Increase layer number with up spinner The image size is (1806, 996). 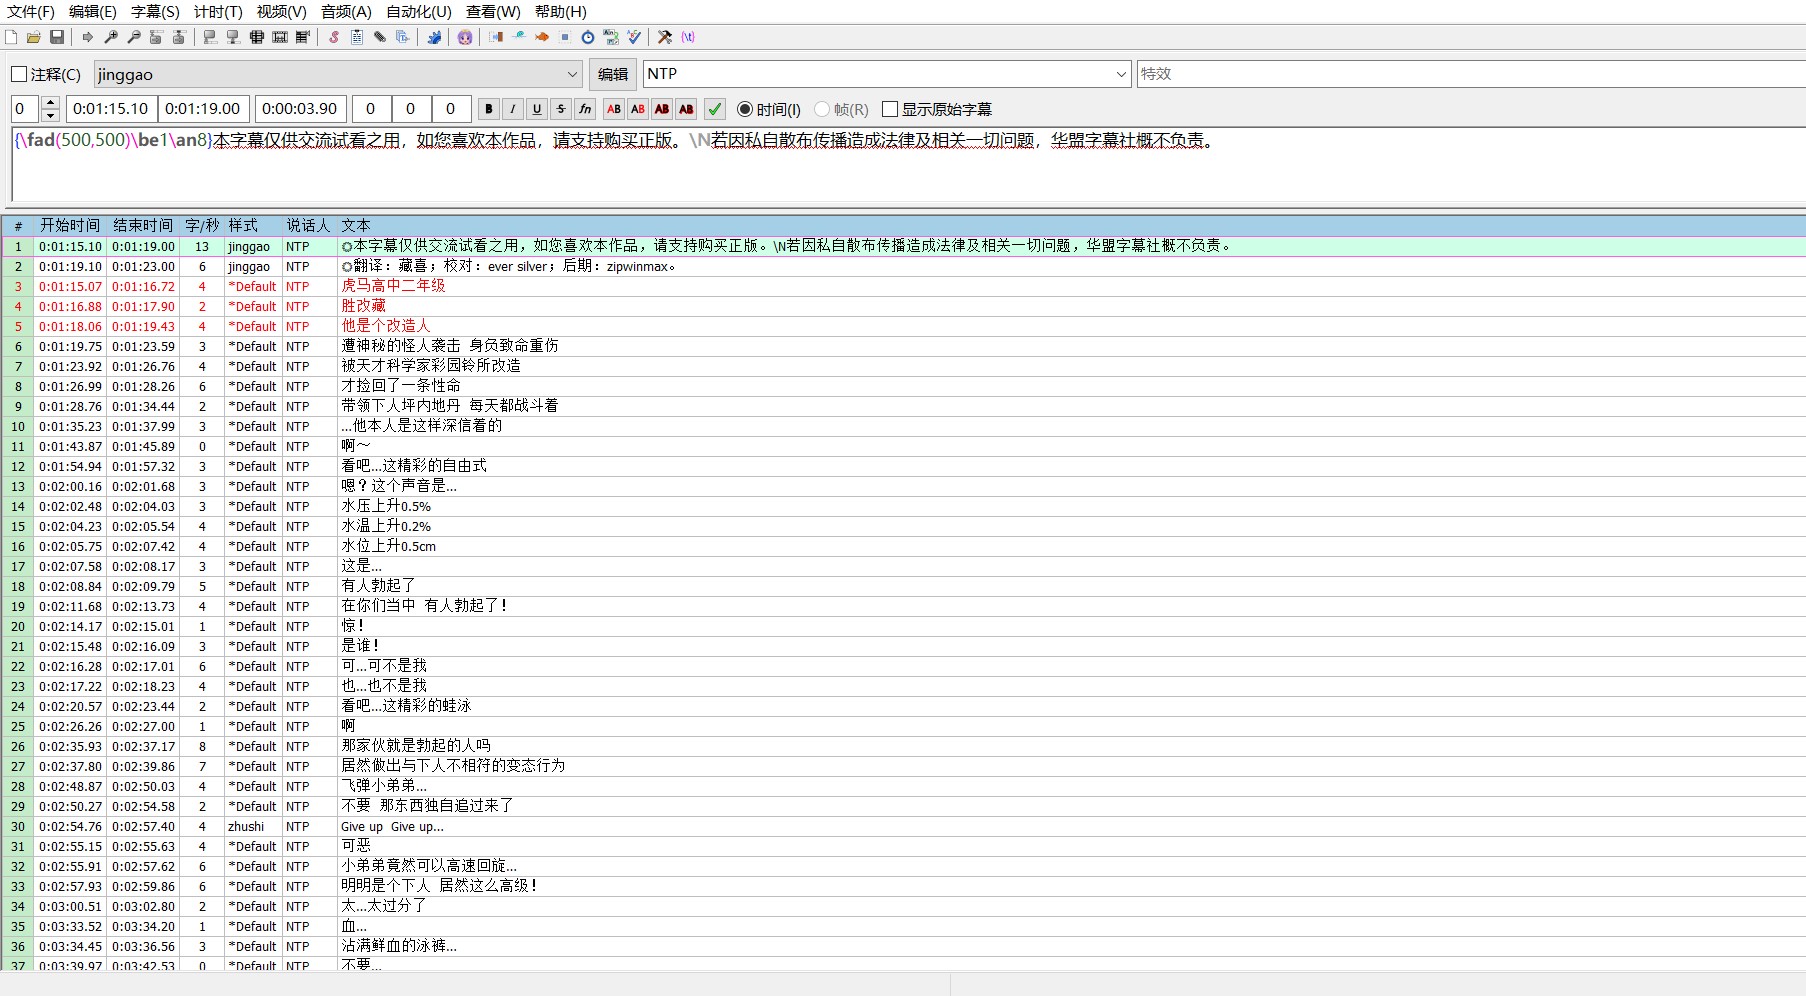pyautogui.click(x=50, y=102)
